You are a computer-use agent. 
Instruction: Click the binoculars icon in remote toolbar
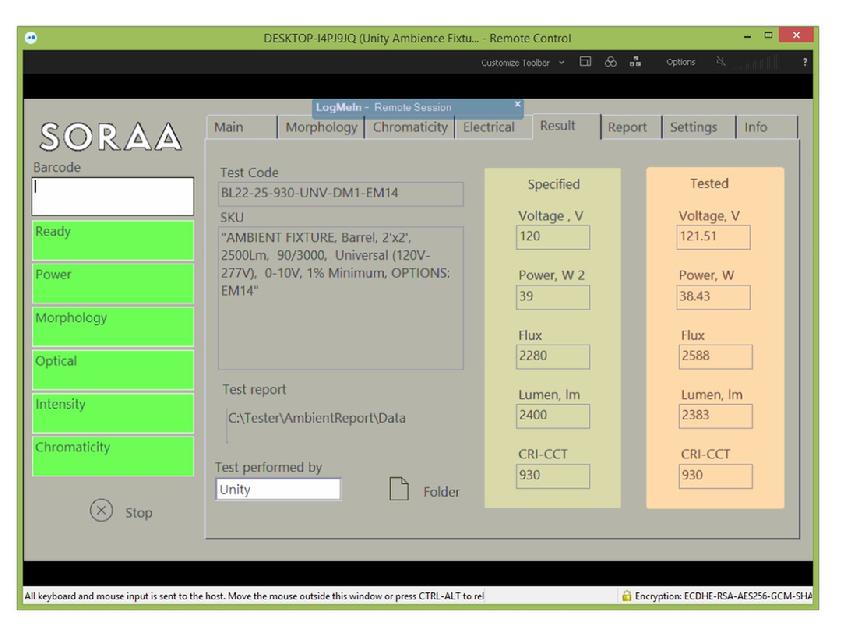pos(610,62)
